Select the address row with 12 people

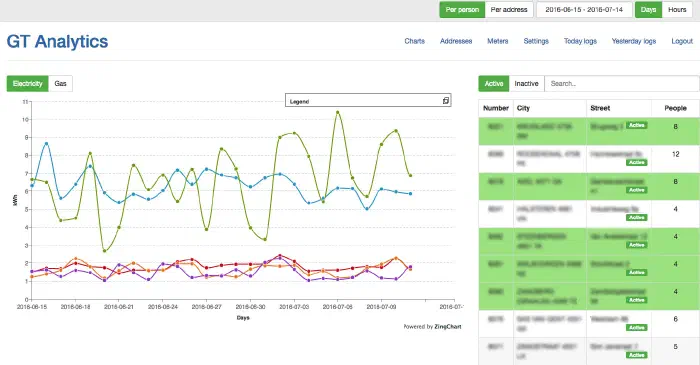(589, 159)
